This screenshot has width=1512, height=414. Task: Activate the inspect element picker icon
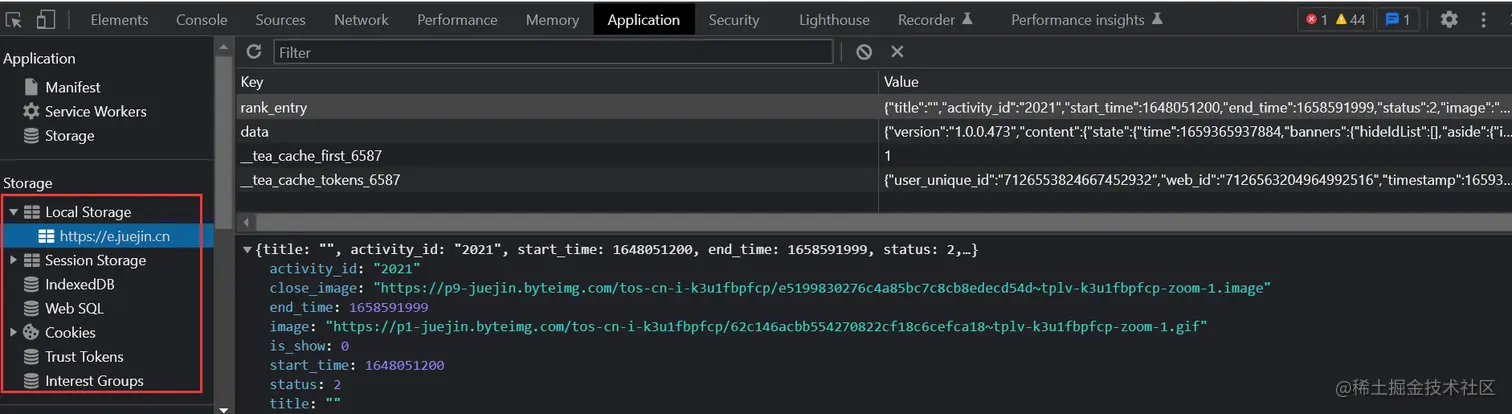pos(13,20)
